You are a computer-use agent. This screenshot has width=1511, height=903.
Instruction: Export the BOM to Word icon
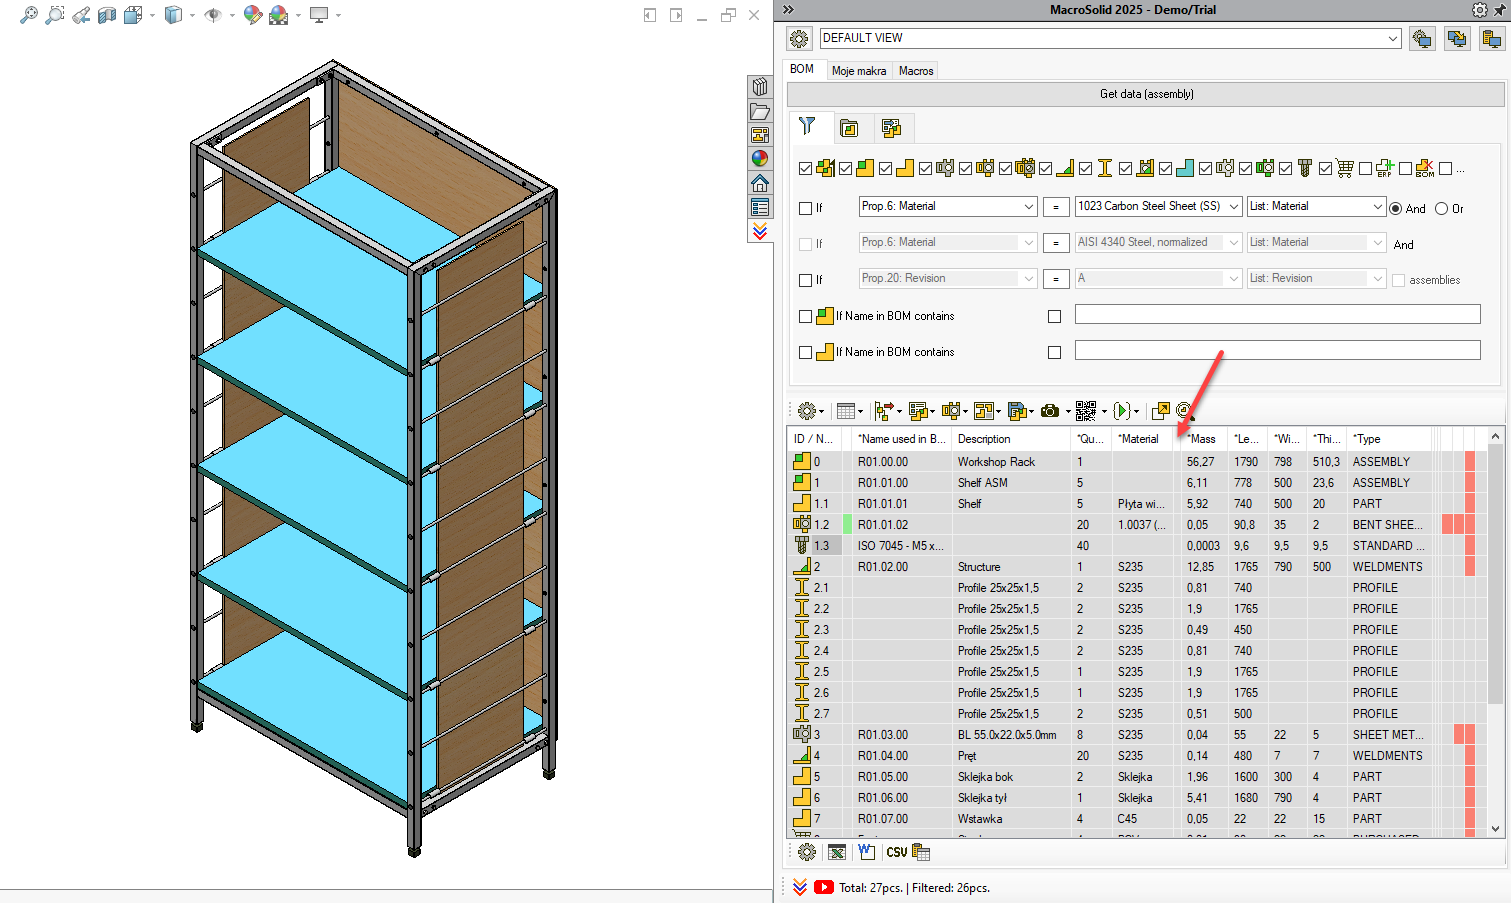point(866,852)
